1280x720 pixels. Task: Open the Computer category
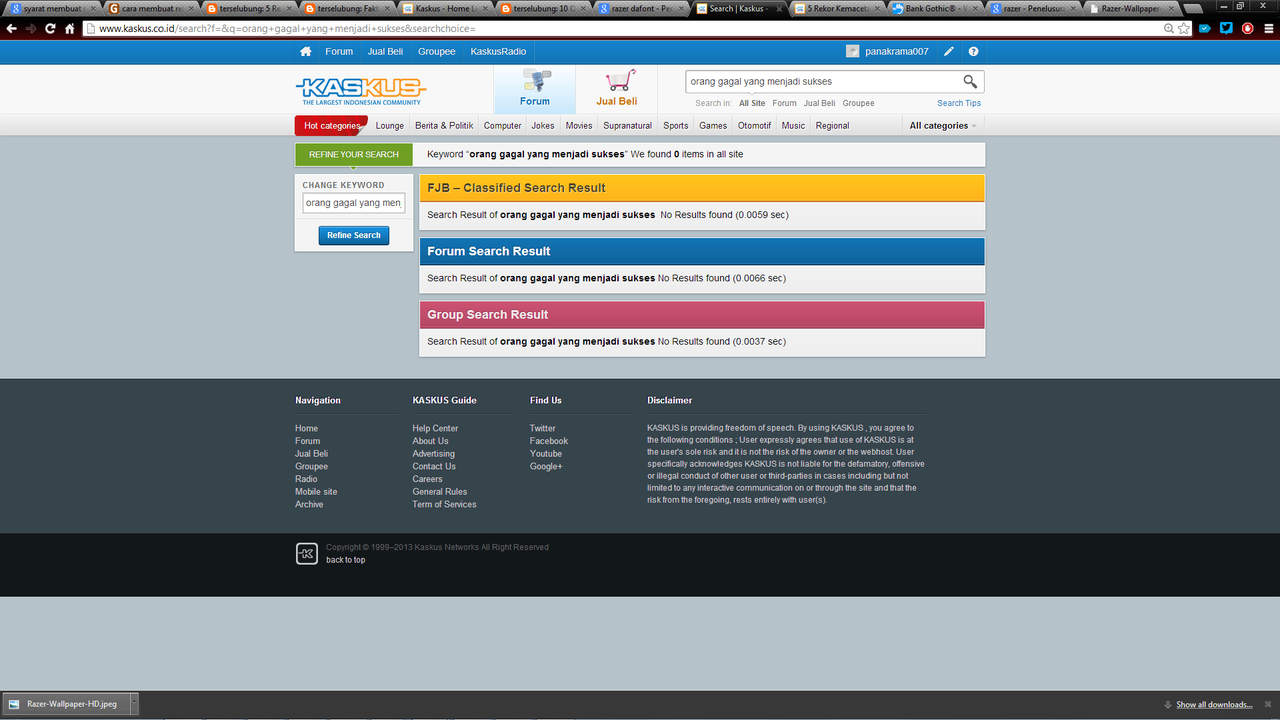502,126
